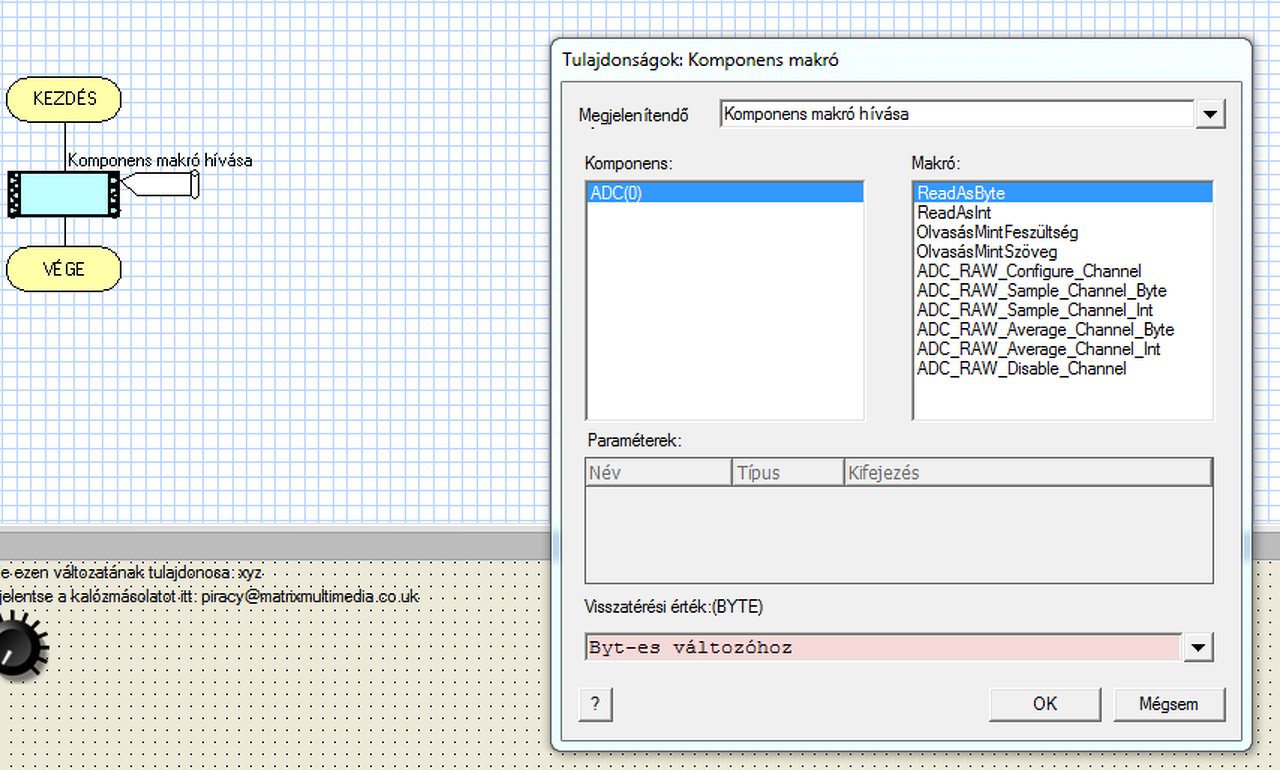Click the OK button
This screenshot has width=1280, height=770.
[x=1045, y=704]
